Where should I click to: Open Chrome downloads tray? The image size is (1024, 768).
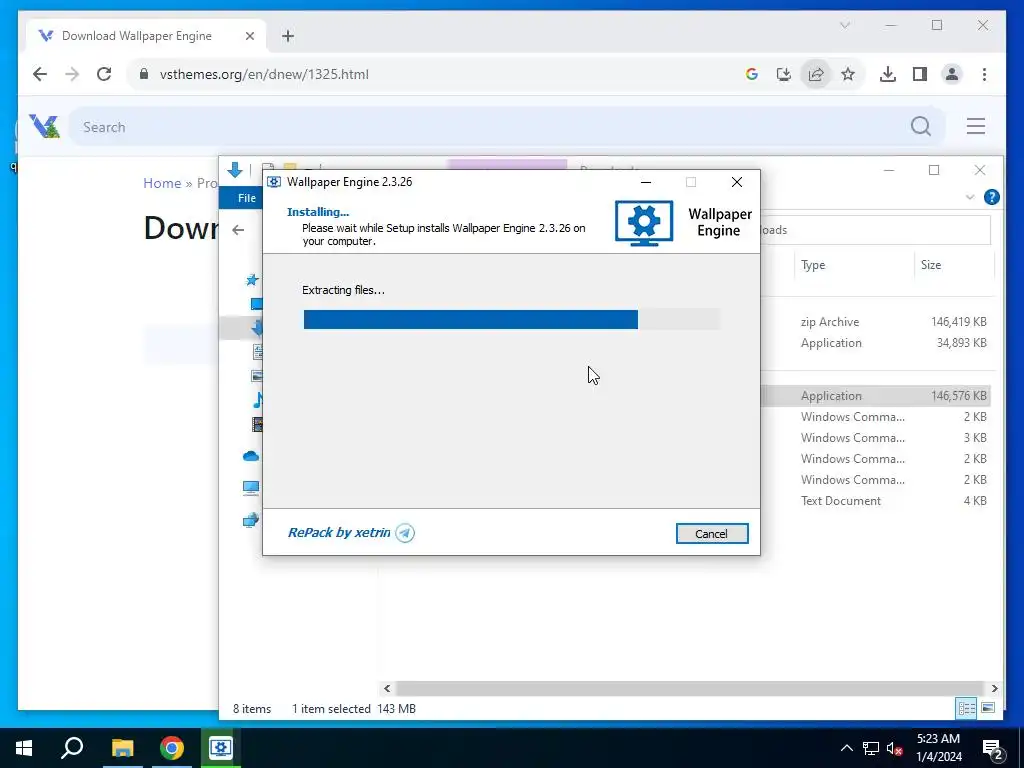point(888,74)
